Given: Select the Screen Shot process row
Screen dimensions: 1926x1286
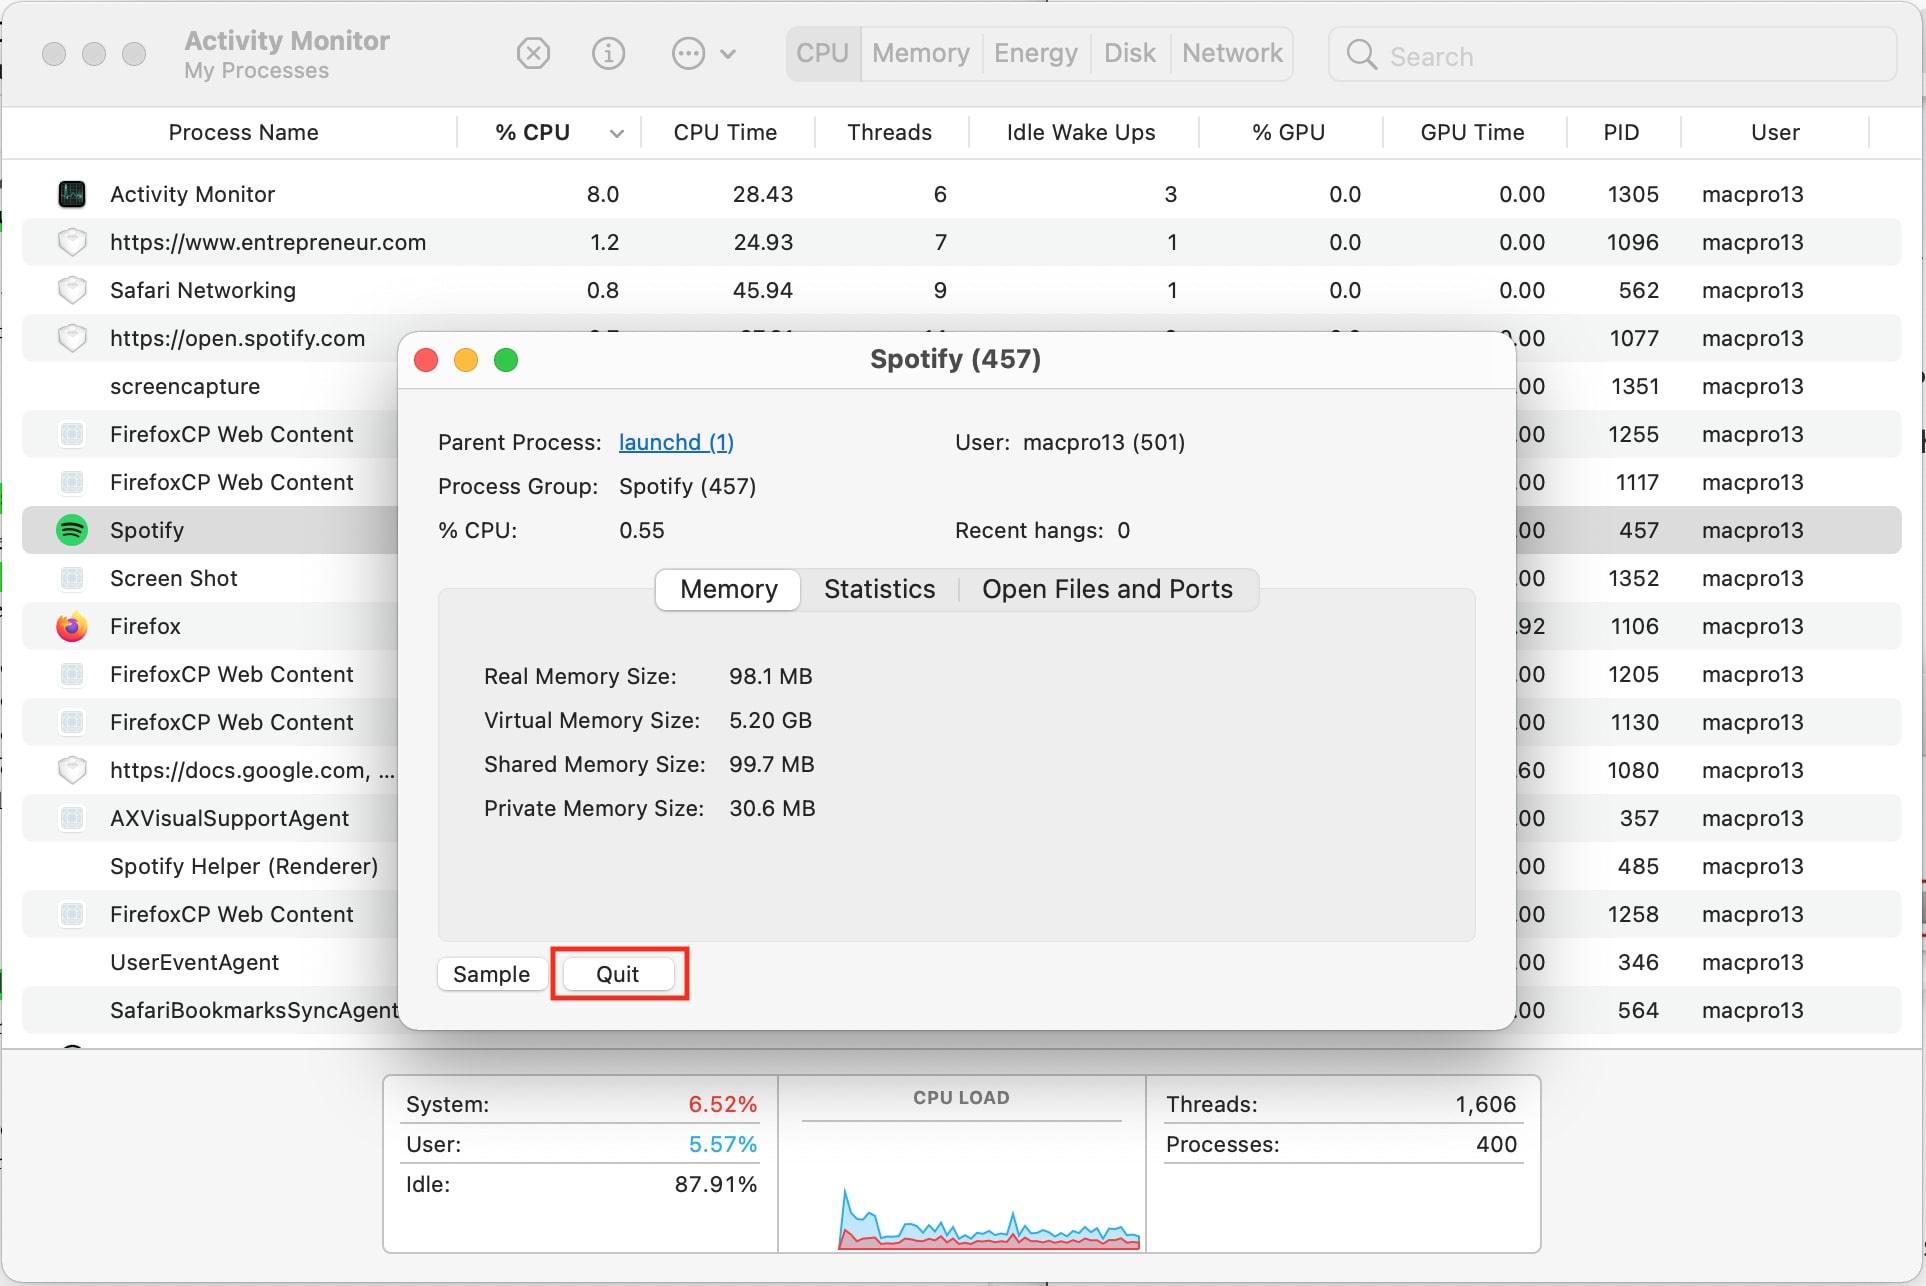Looking at the screenshot, I should (x=210, y=578).
